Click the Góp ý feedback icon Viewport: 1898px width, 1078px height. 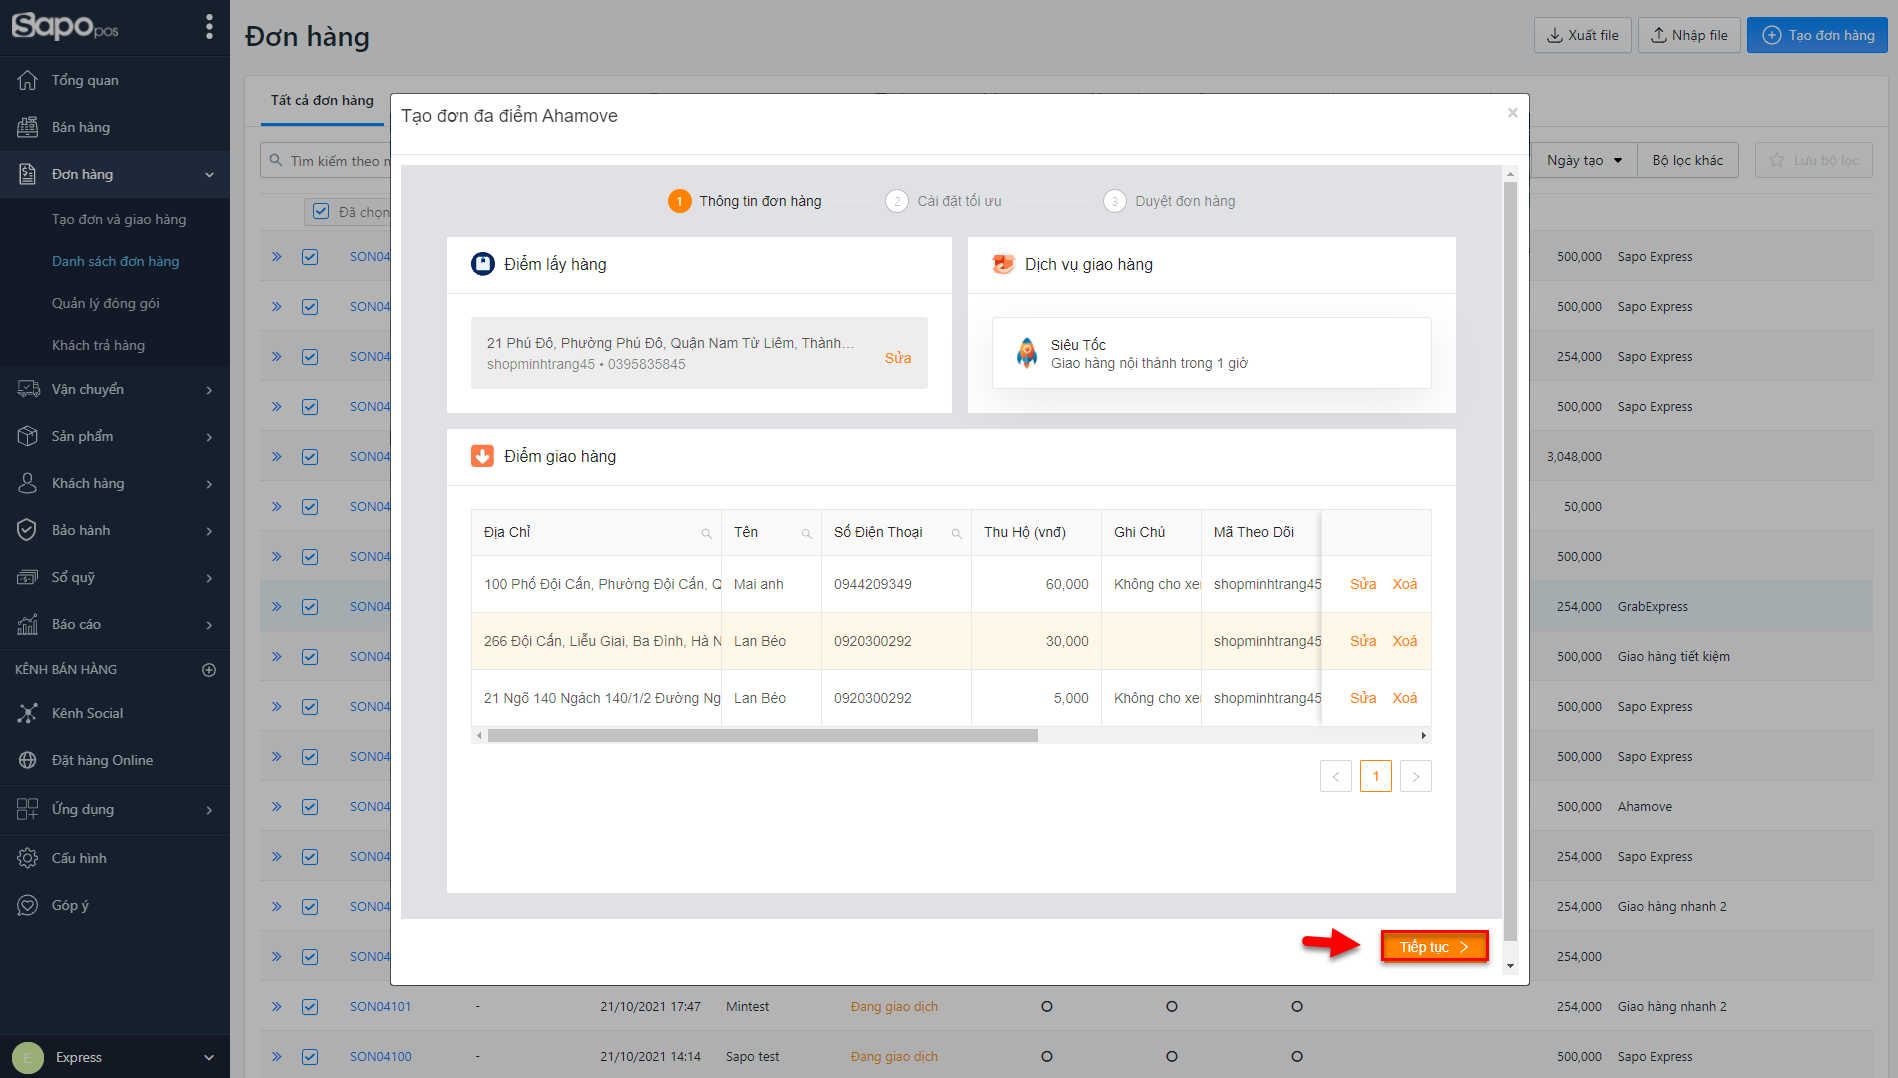(27, 905)
